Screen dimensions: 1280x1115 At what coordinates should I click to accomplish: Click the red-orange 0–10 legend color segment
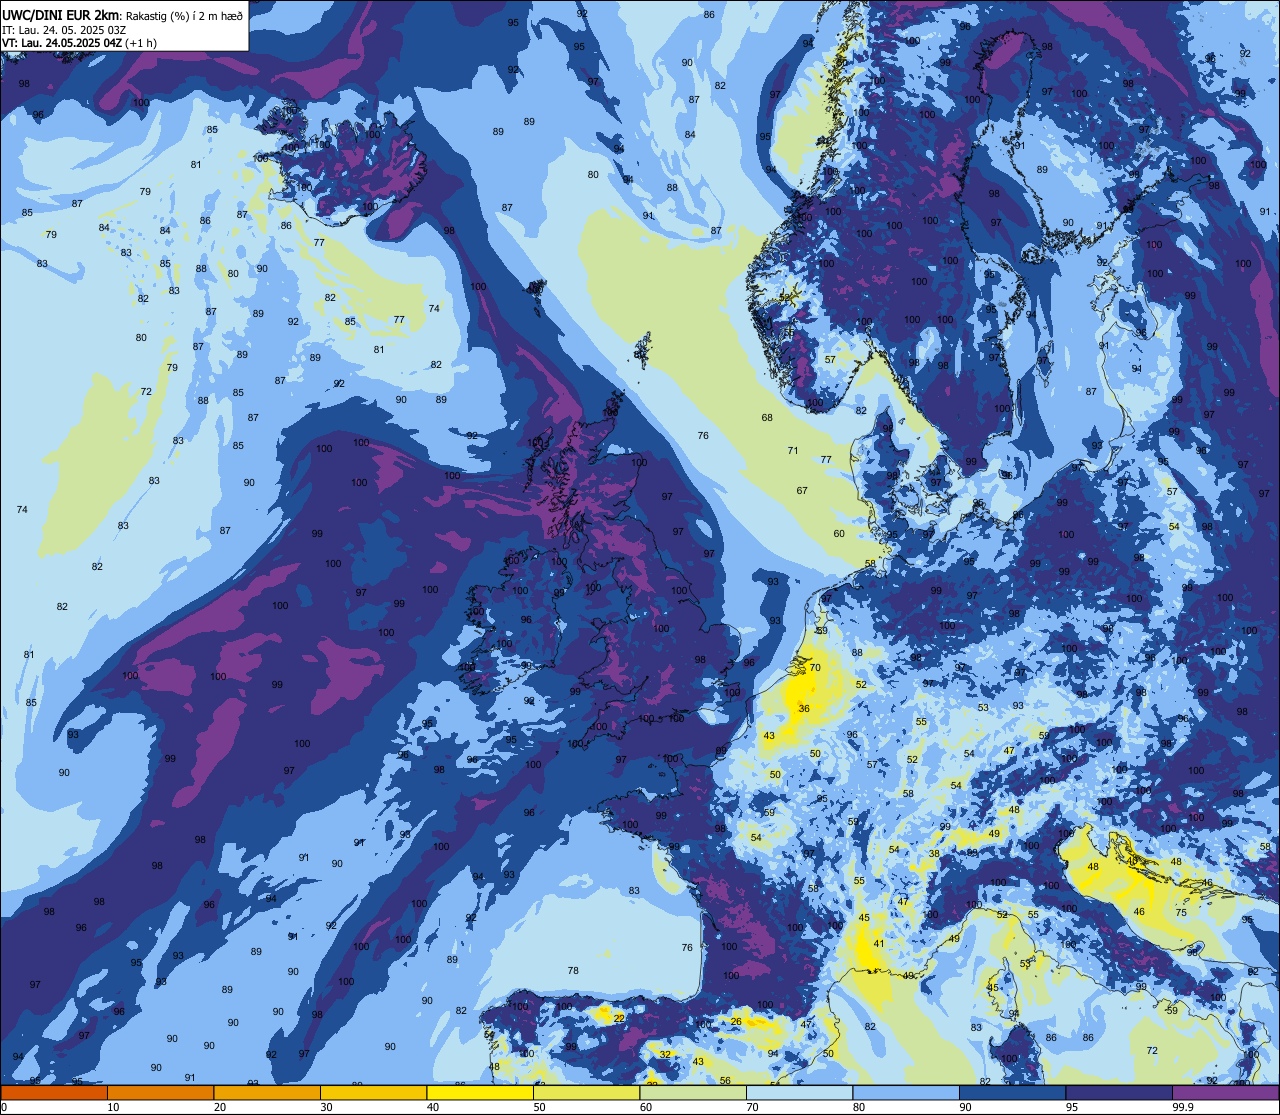54,1092
